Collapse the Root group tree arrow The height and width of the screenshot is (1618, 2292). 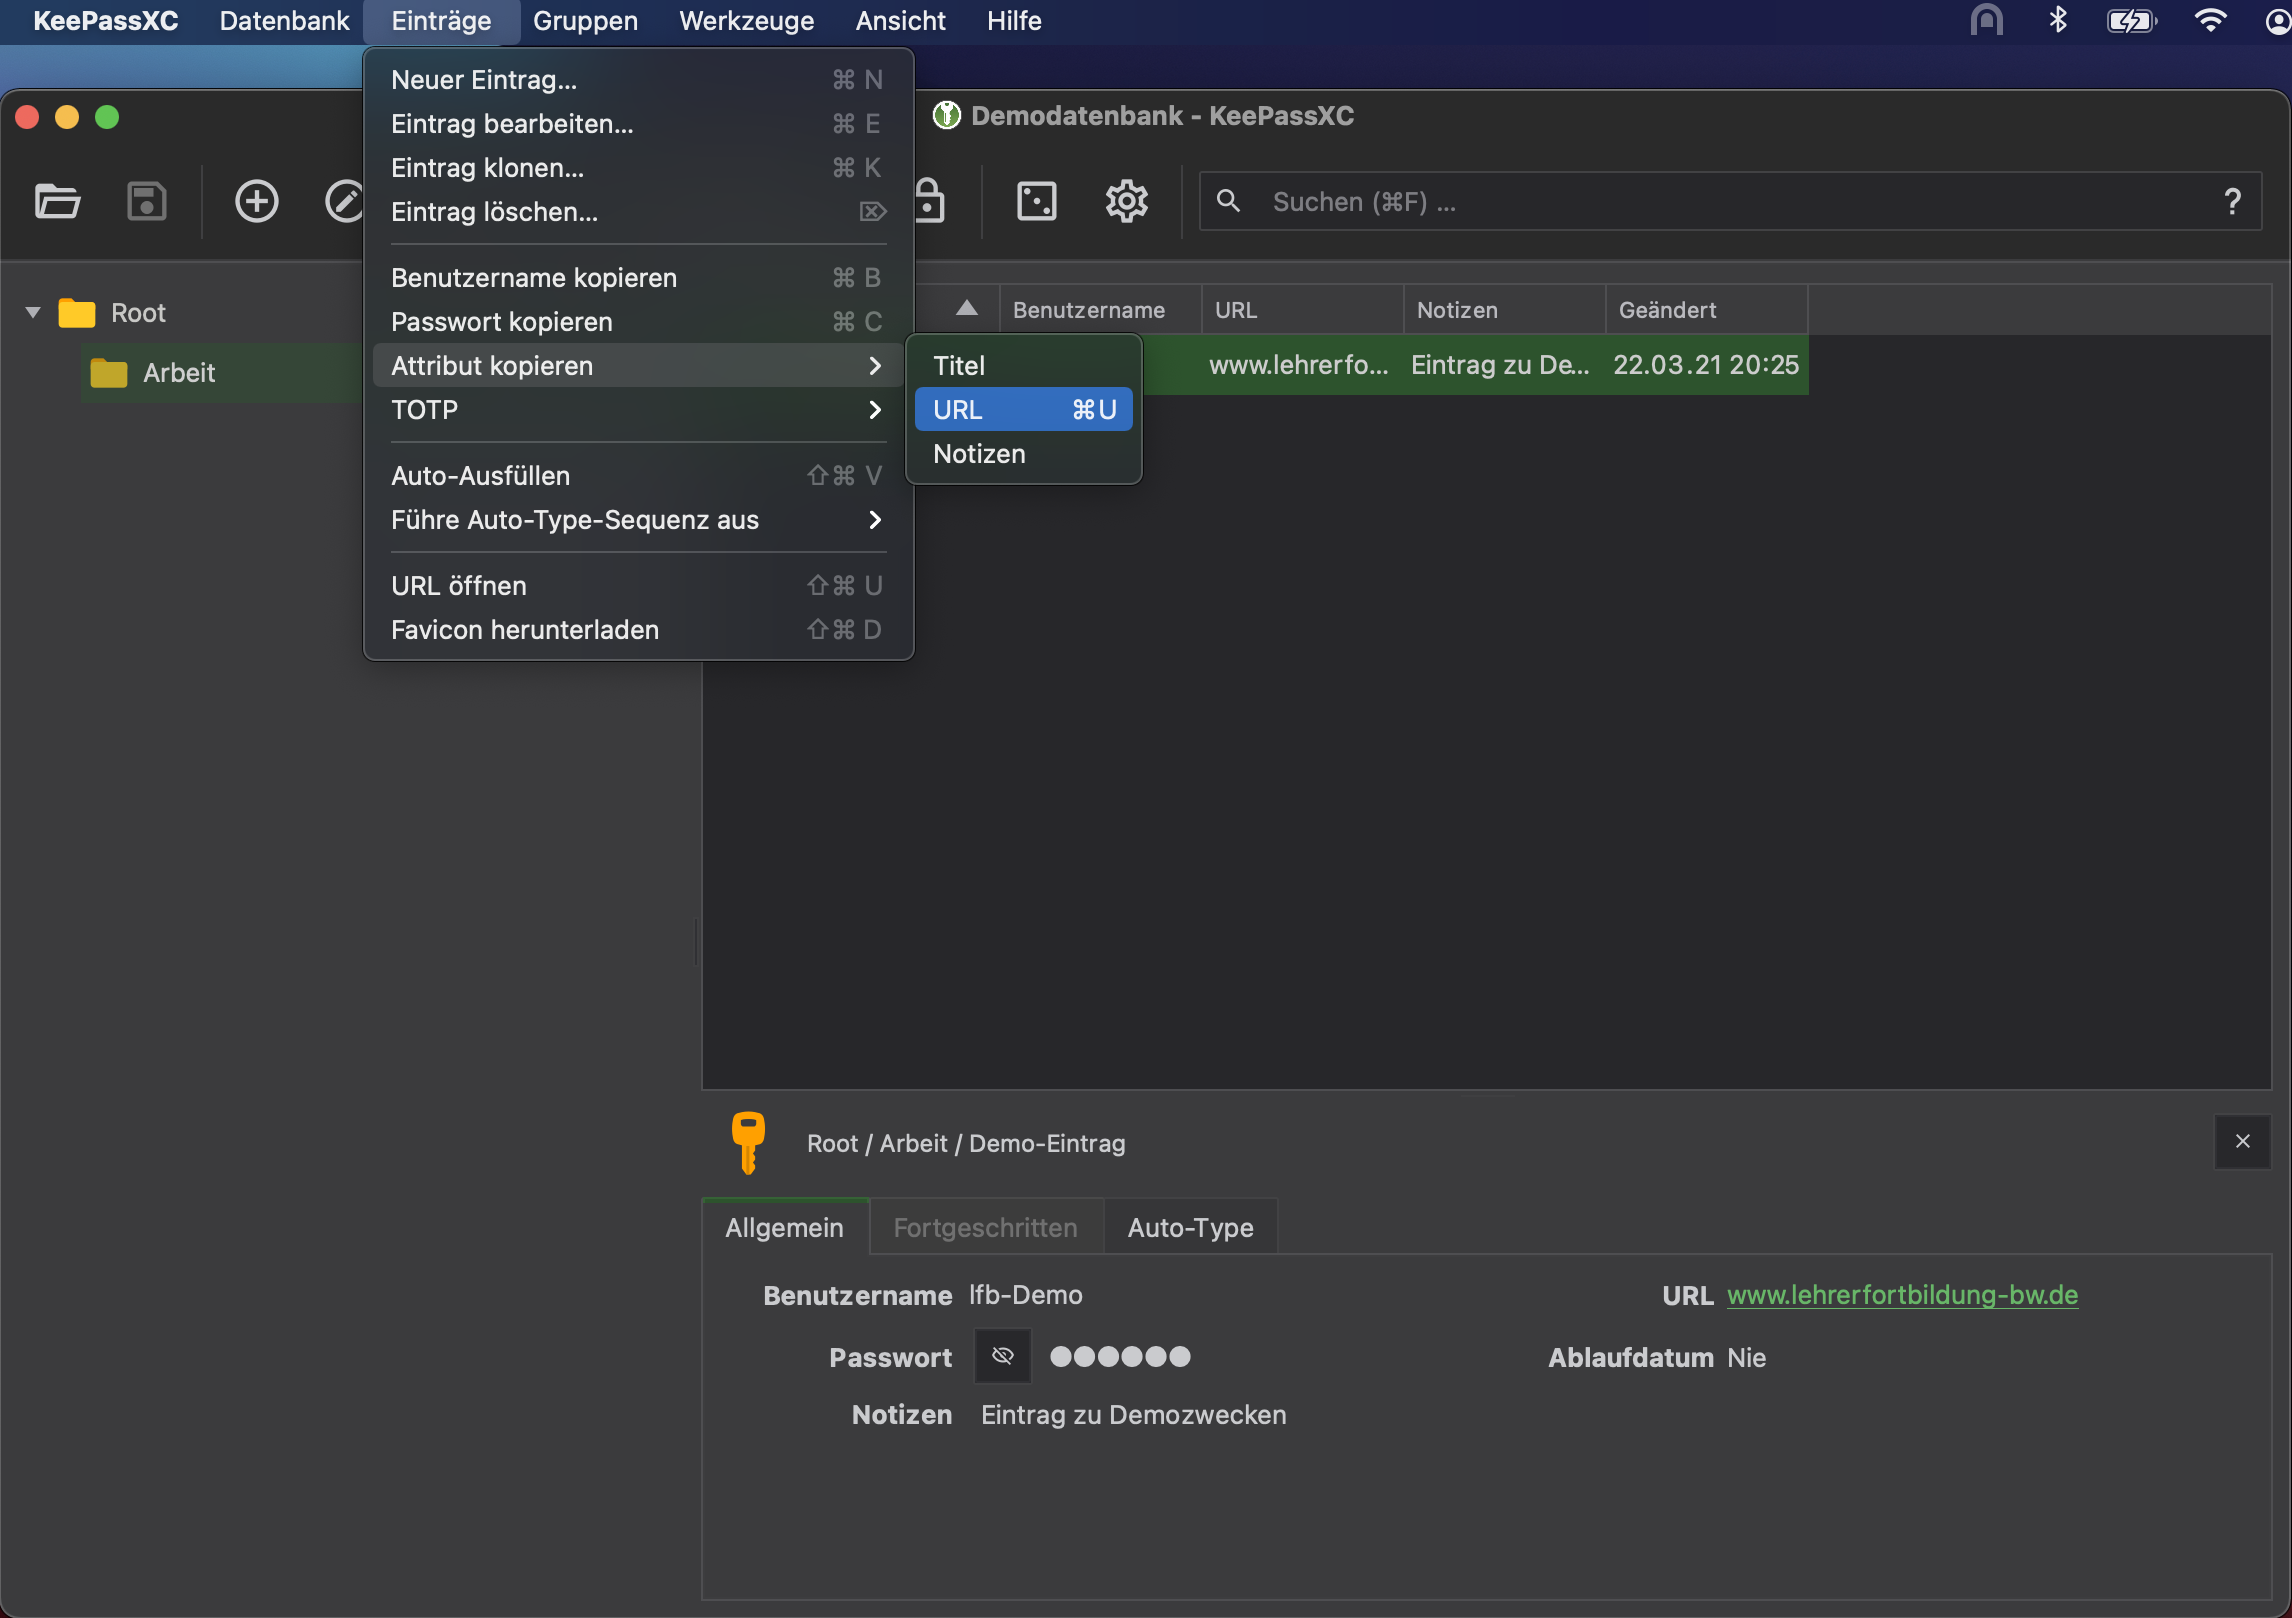click(x=33, y=312)
